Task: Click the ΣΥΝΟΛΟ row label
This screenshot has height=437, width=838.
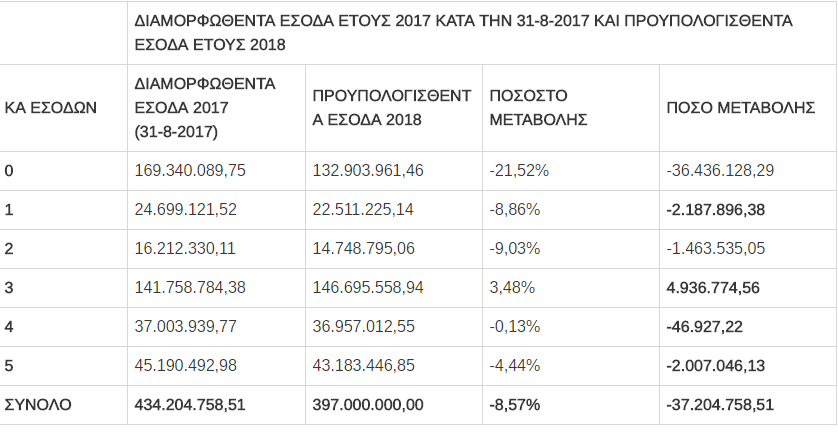Action: coord(39,404)
